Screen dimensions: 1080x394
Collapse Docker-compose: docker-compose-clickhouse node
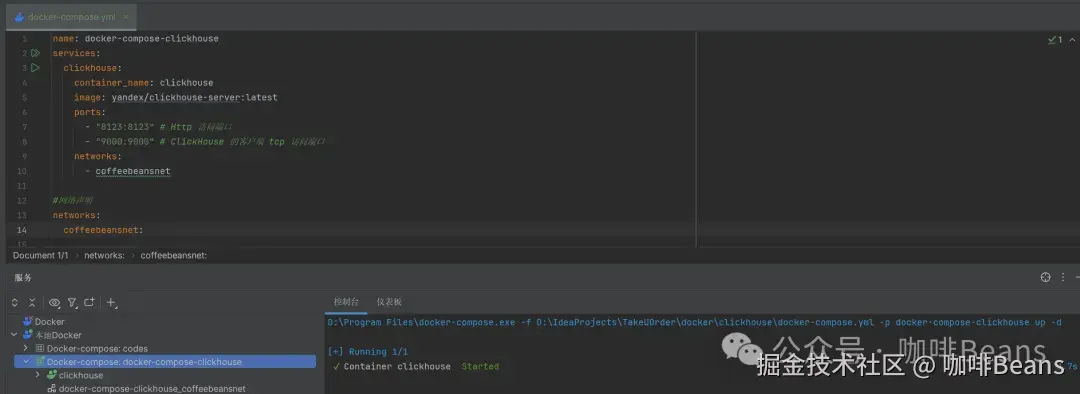[x=26, y=362]
